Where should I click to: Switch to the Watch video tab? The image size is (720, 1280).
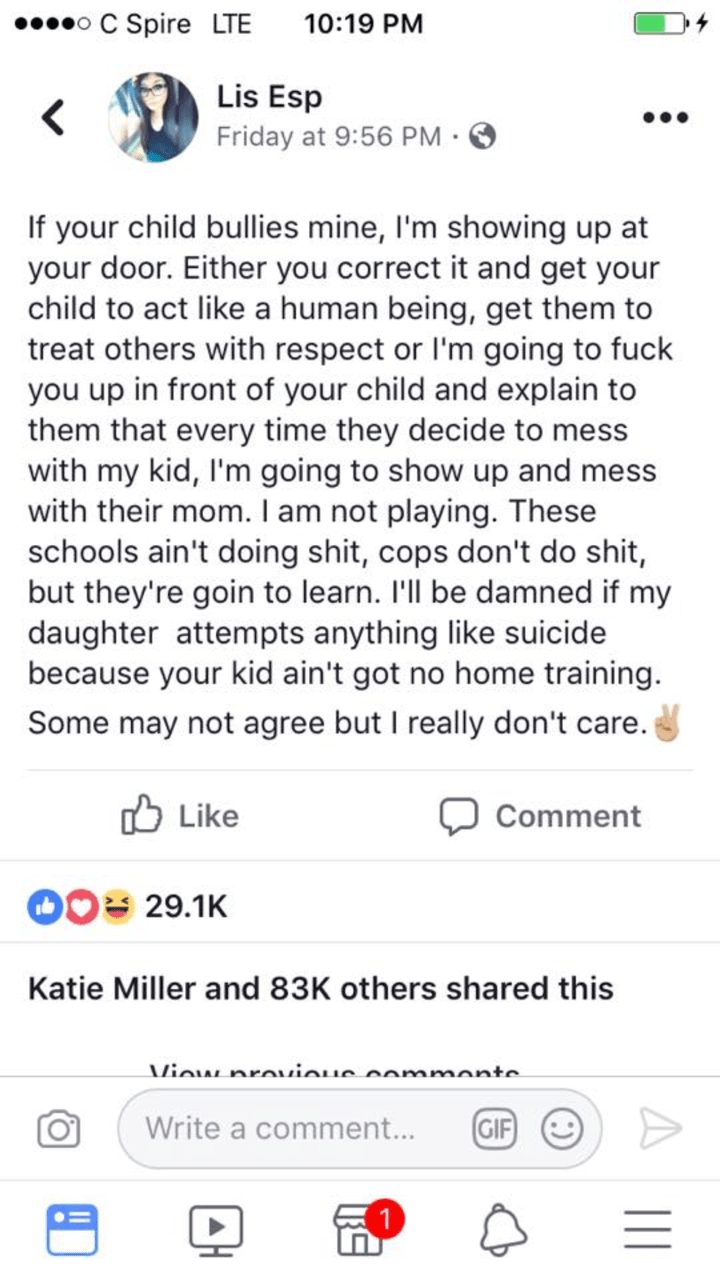(217, 1229)
